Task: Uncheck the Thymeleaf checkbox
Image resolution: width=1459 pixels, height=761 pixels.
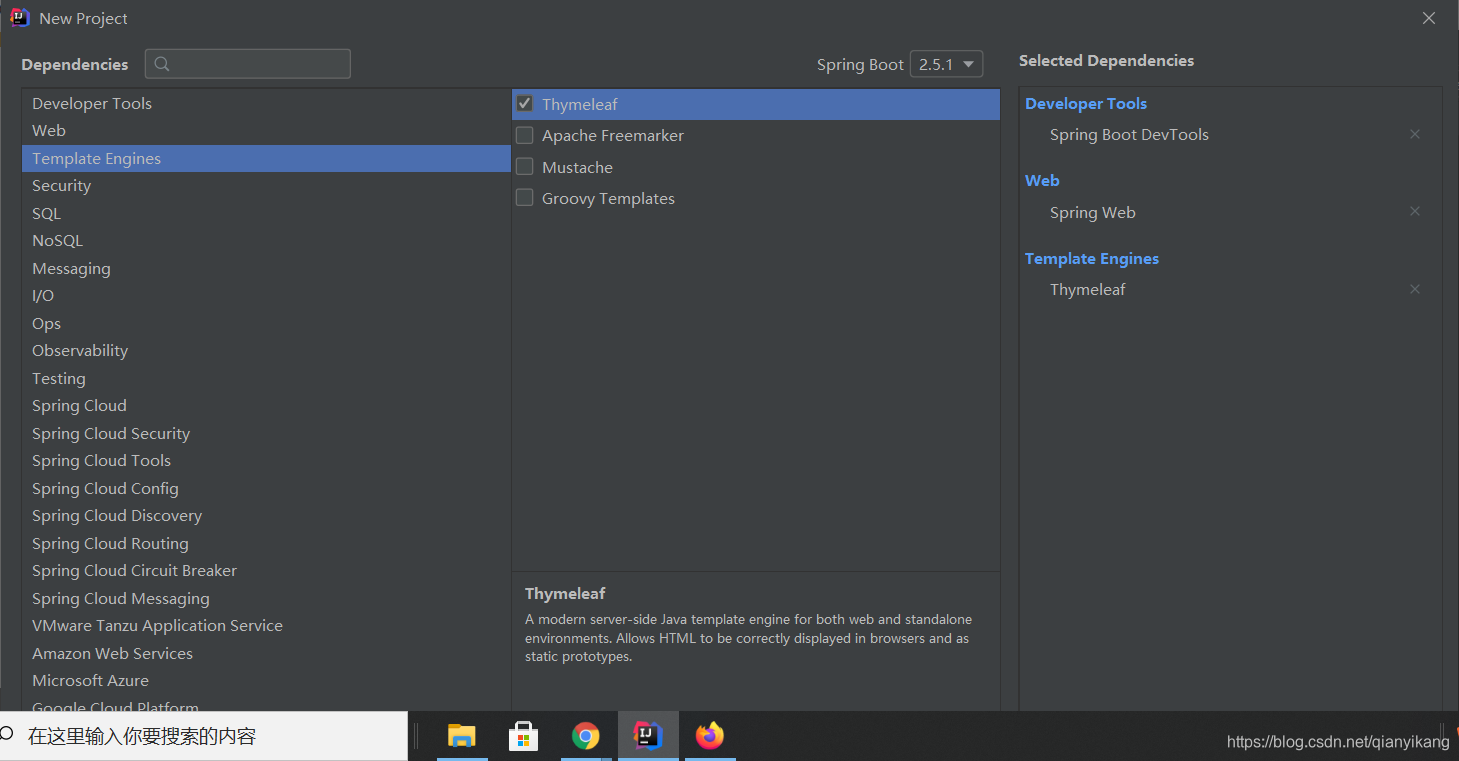Action: coord(524,103)
